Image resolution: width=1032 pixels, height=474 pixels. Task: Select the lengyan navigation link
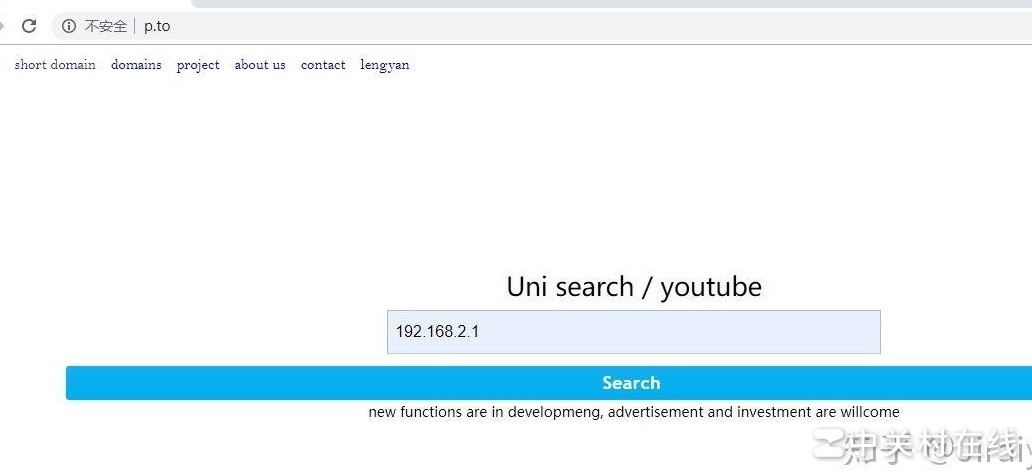[x=385, y=65]
